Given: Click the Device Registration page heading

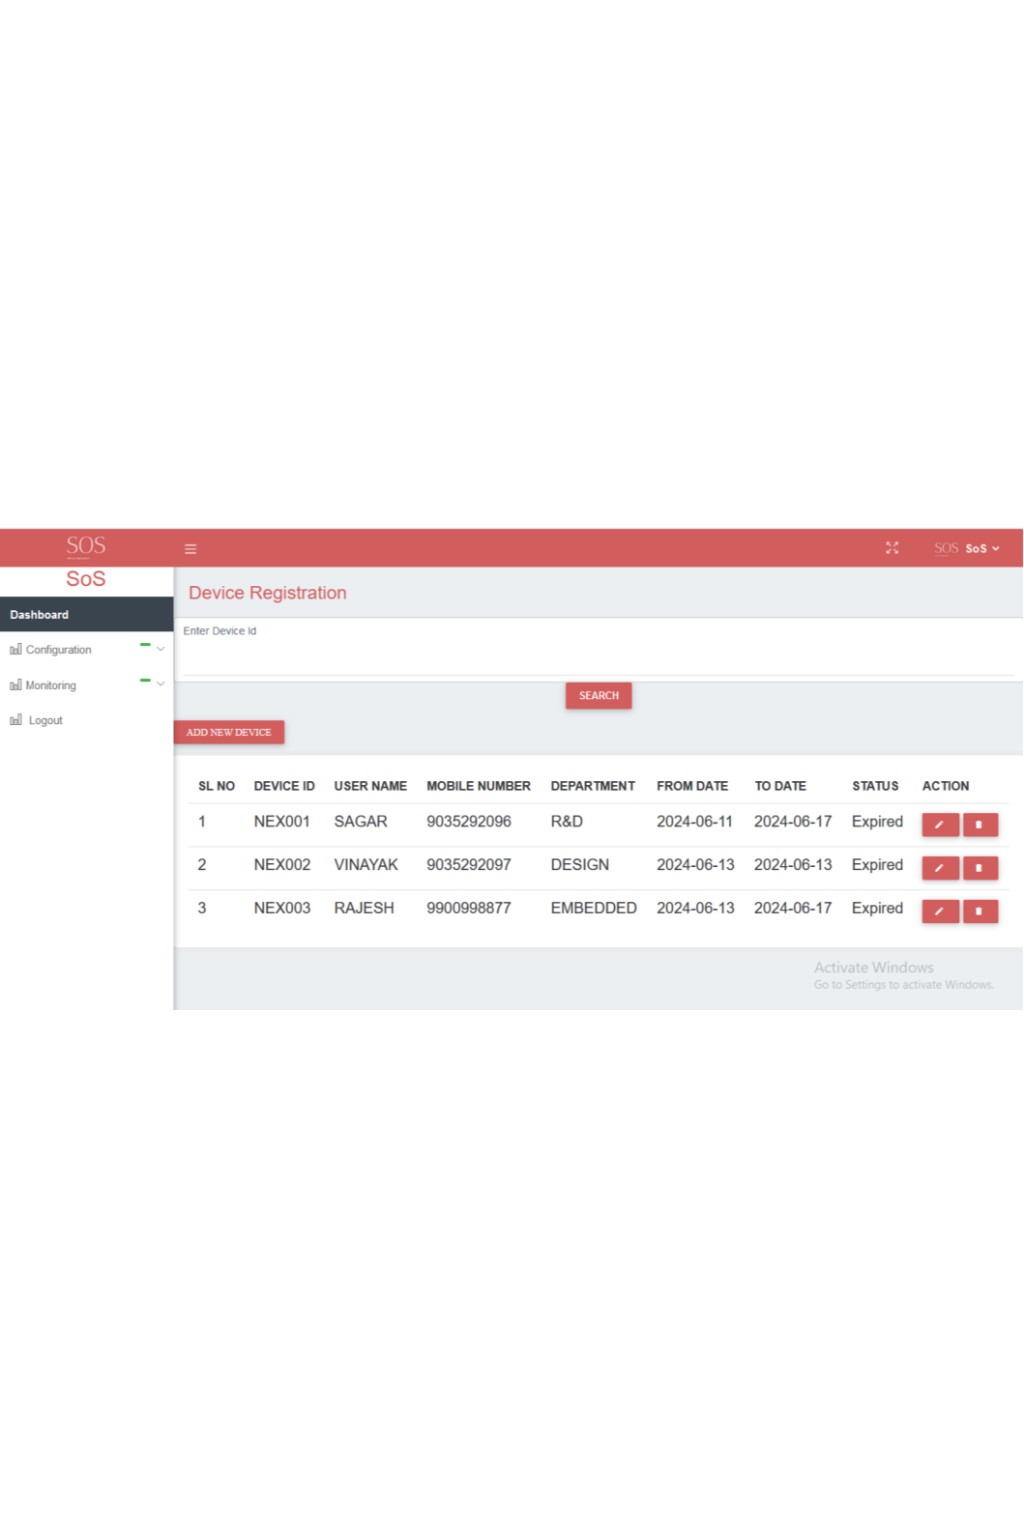Looking at the screenshot, I should [267, 593].
